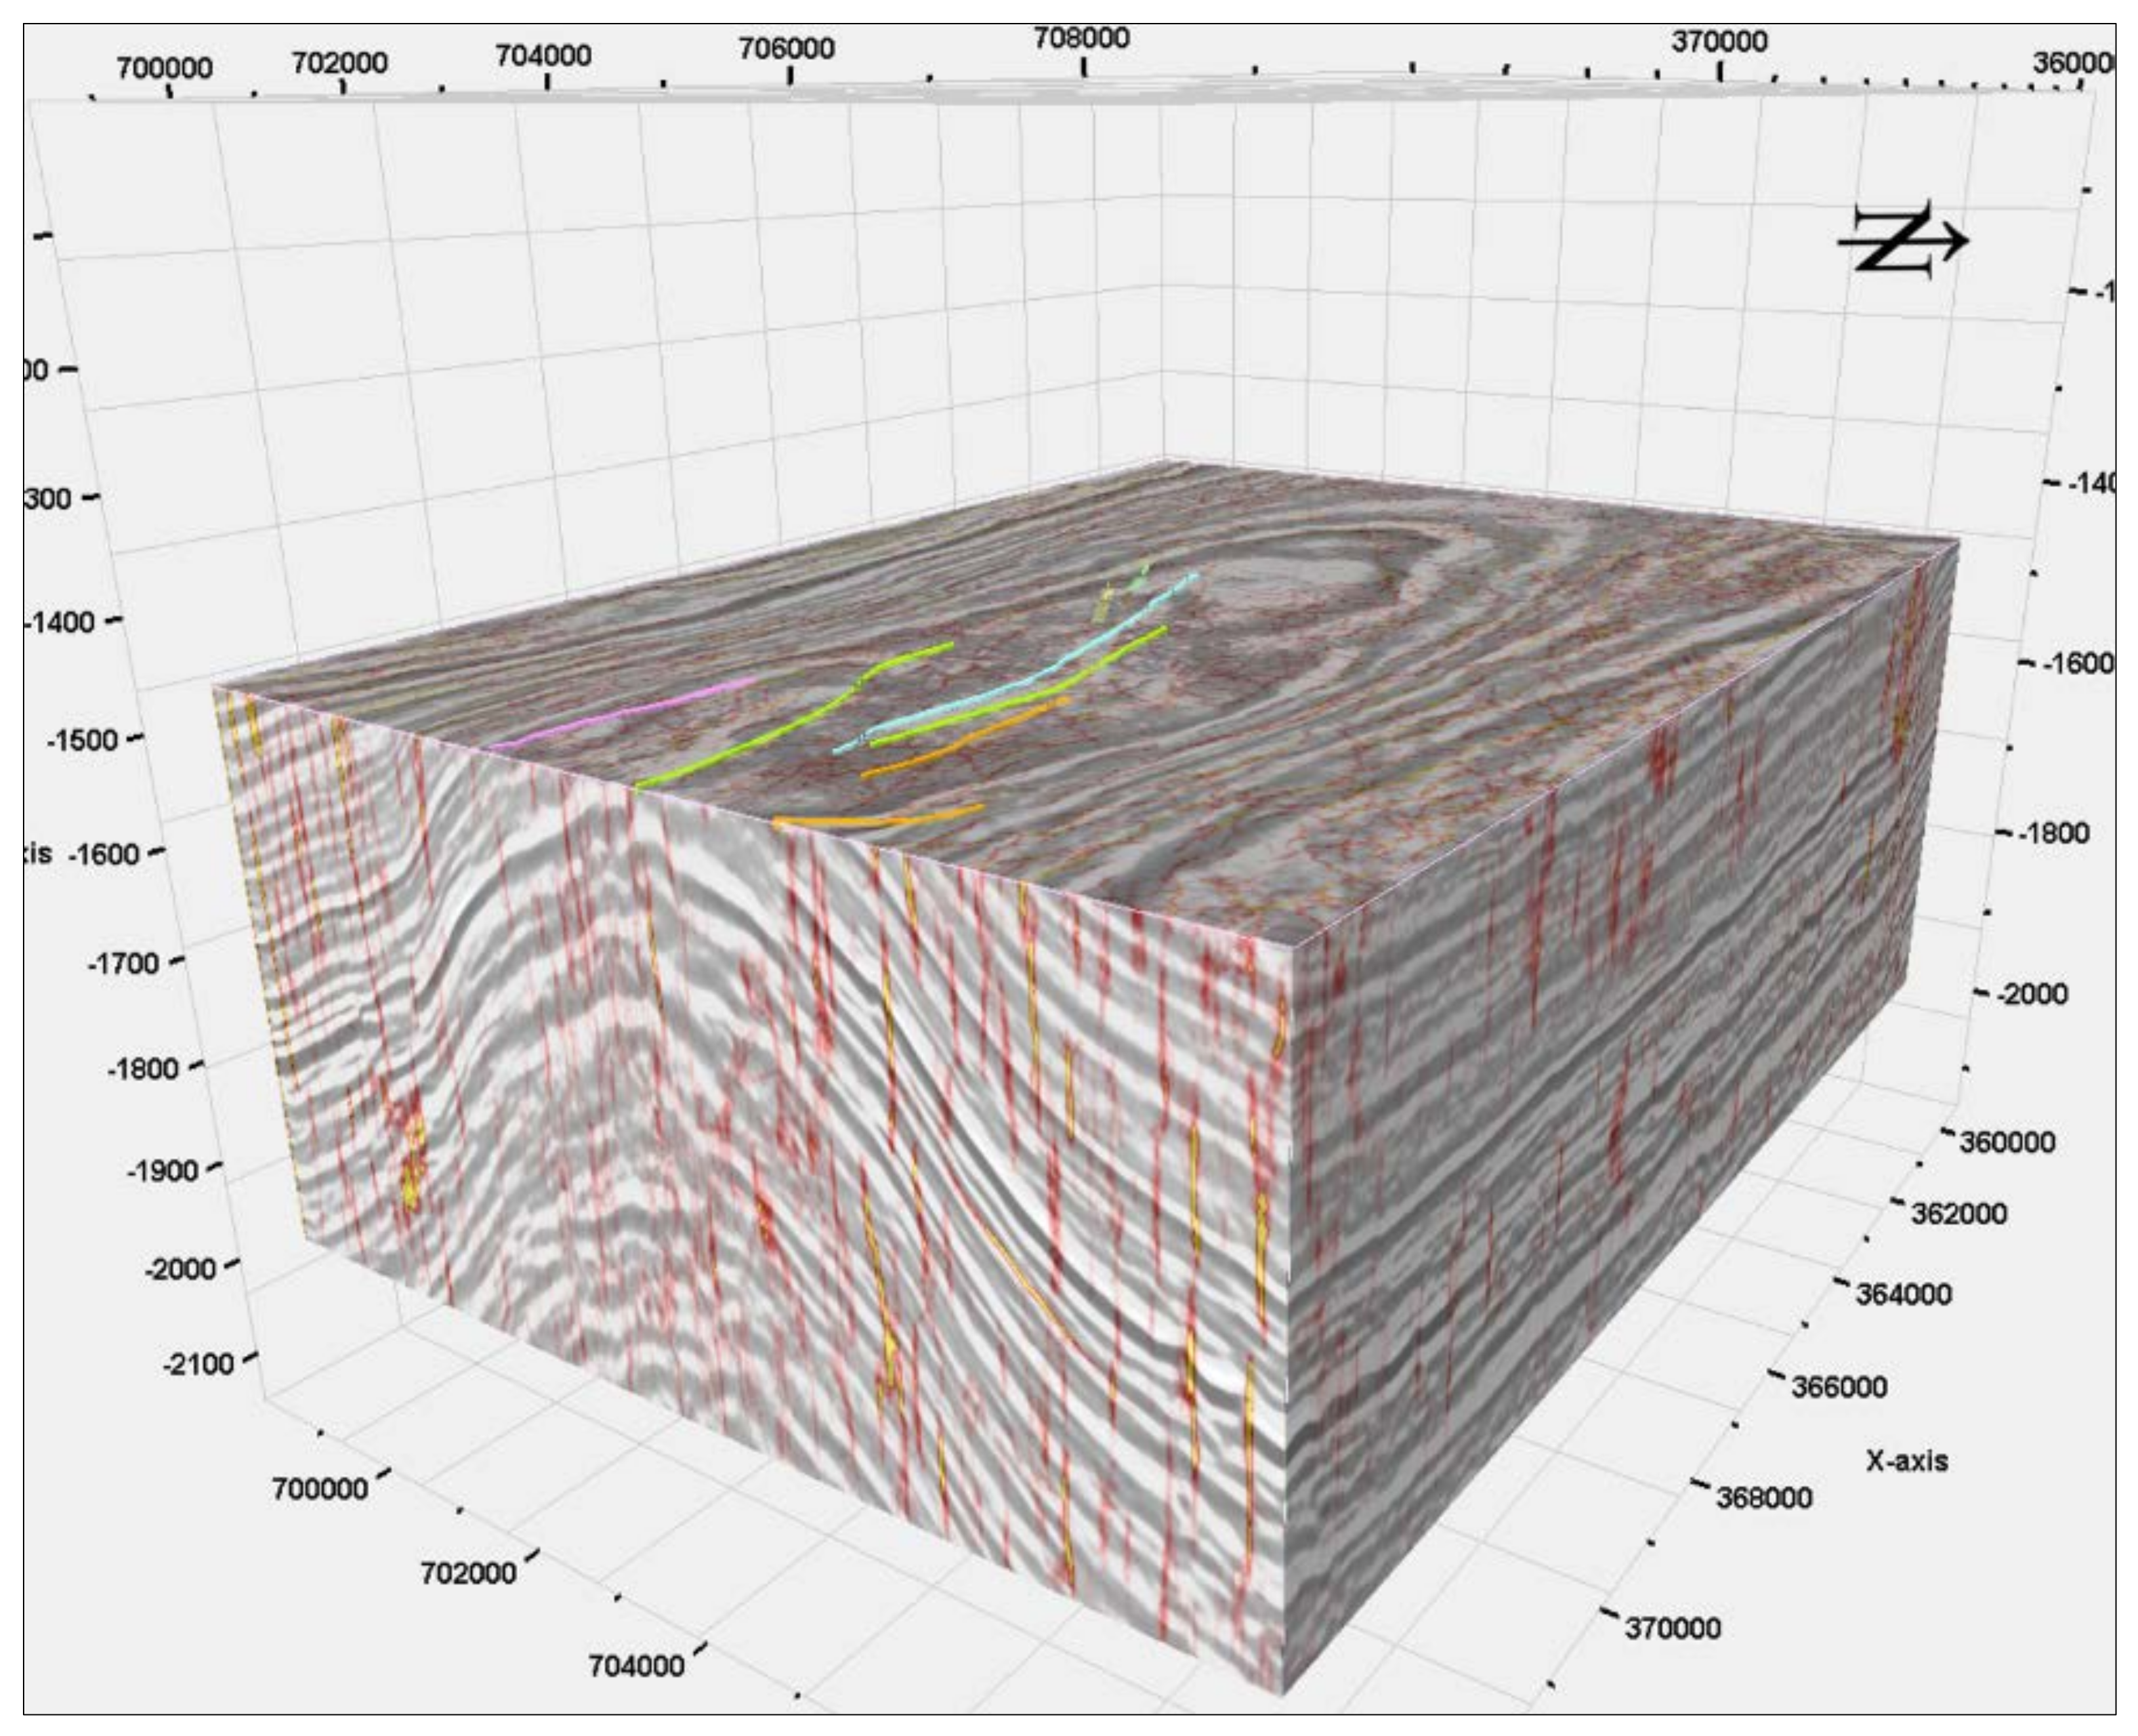The width and height of the screenshot is (2138, 1736).
Task: Click the 368000 X-axis tick label
Action: (1764, 1498)
